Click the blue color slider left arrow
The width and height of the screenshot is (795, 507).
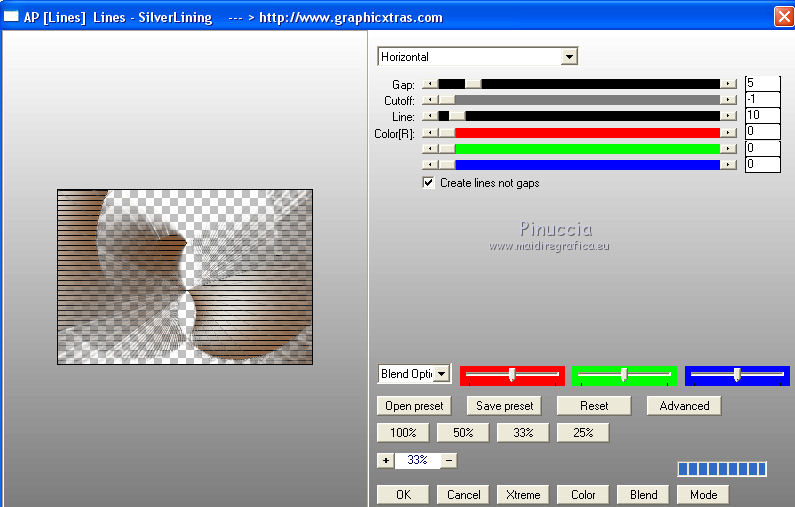430,165
